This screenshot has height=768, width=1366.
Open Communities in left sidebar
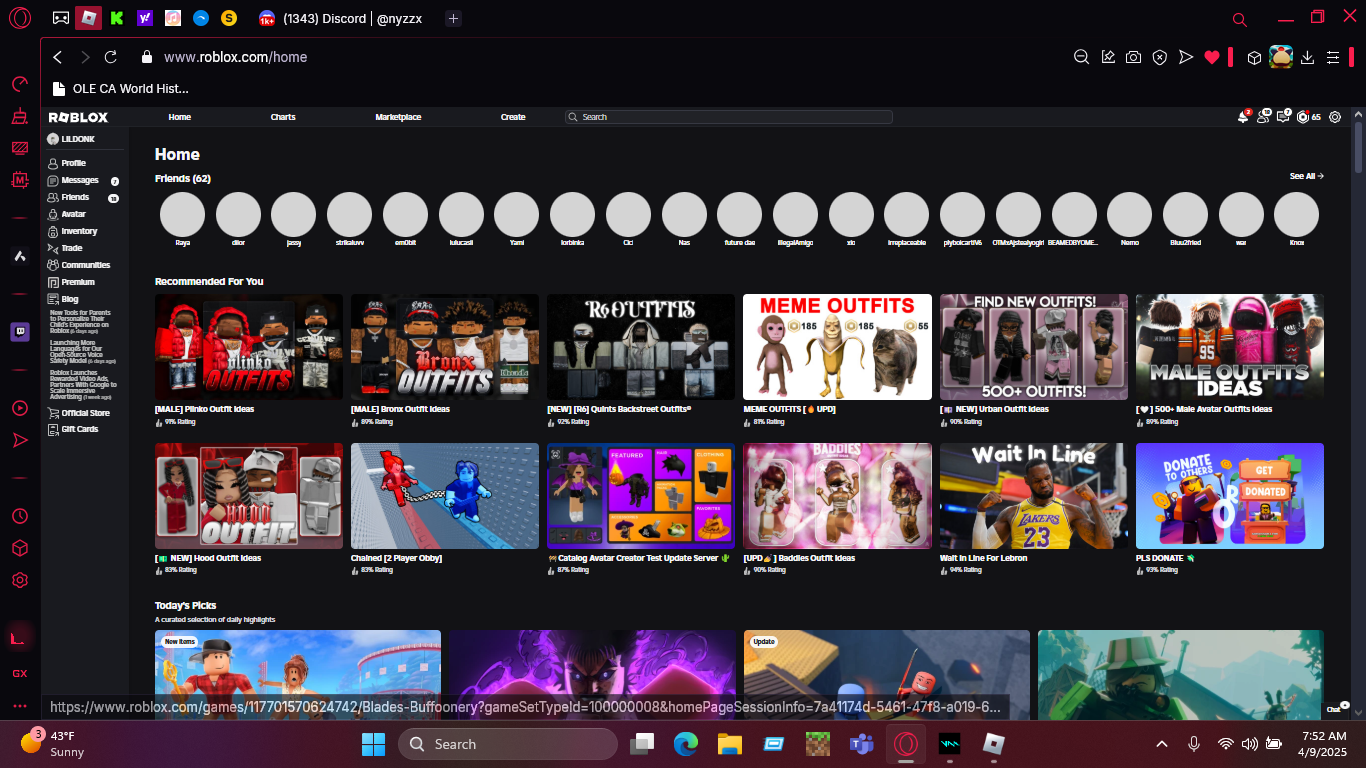click(x=85, y=265)
